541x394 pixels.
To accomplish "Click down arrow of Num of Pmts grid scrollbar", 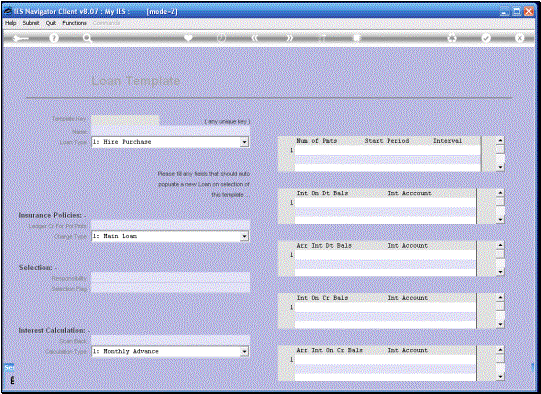I will [500, 167].
